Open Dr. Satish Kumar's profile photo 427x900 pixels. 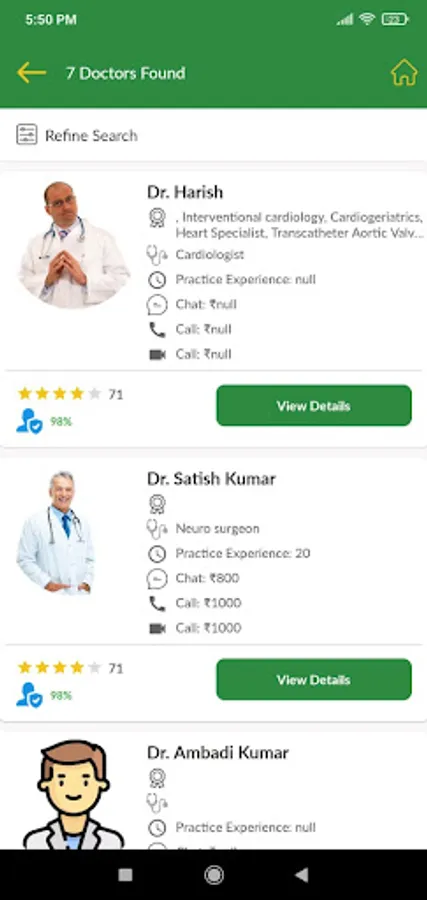[x=56, y=533]
